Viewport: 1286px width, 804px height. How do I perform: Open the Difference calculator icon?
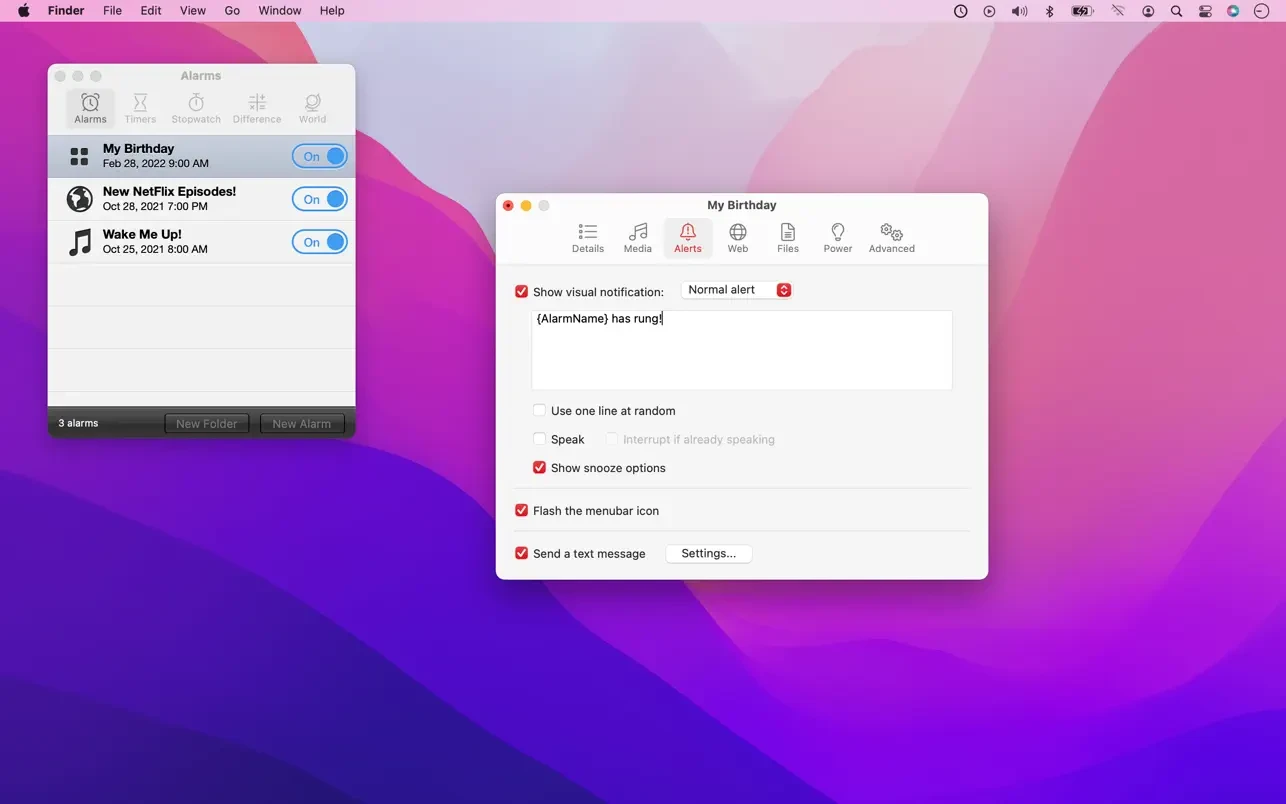pos(257,108)
